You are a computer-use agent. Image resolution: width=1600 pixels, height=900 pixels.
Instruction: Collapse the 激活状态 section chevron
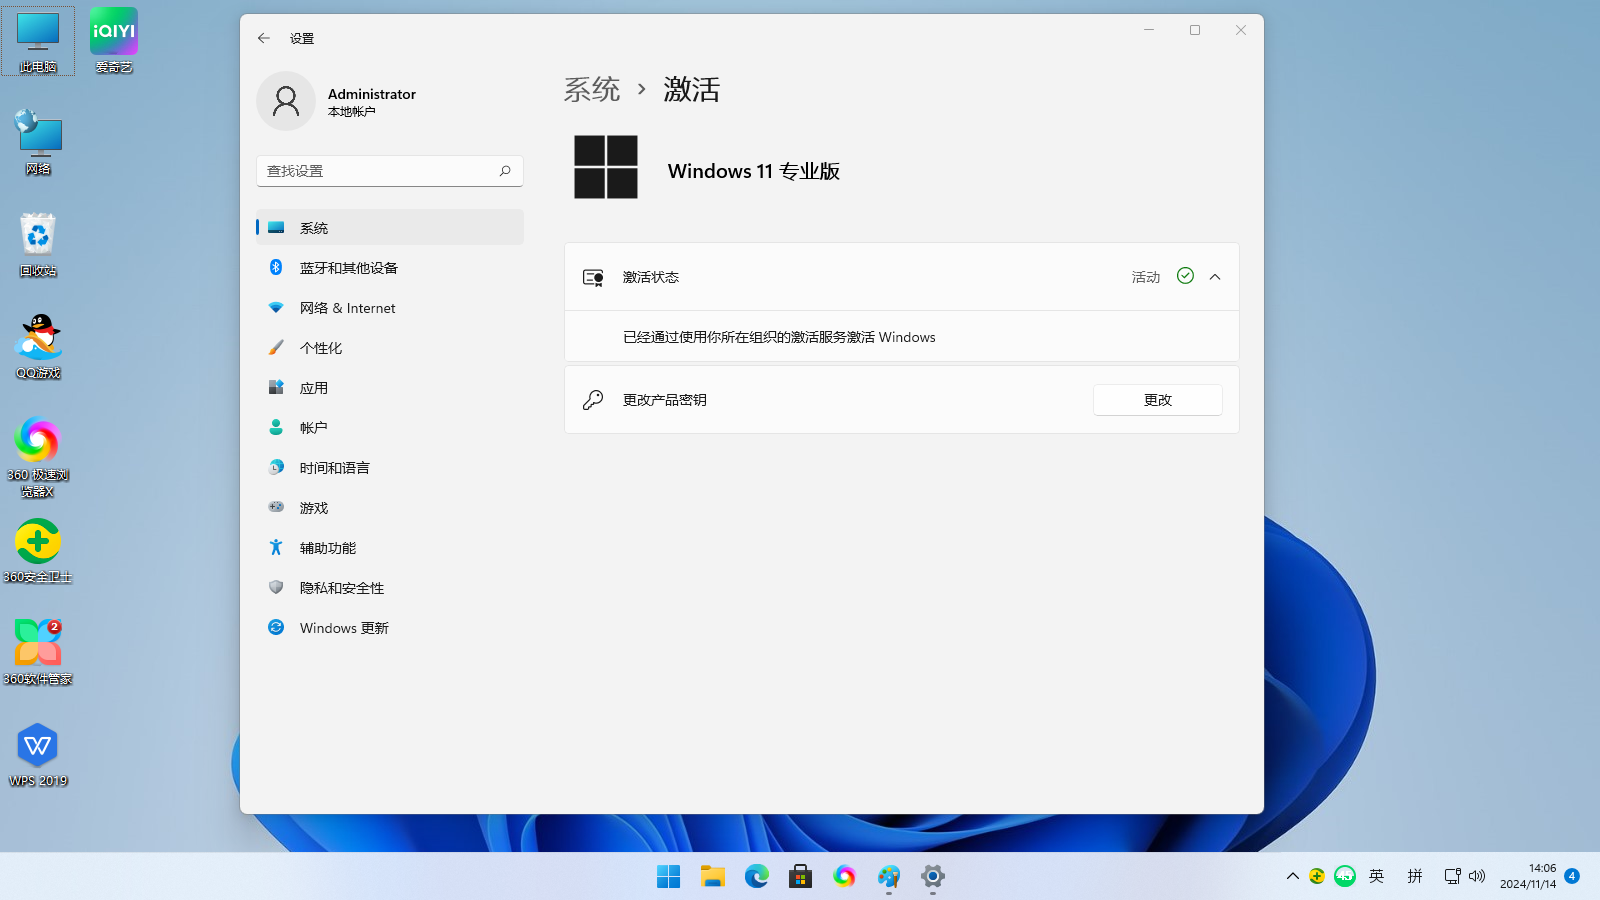click(1215, 277)
